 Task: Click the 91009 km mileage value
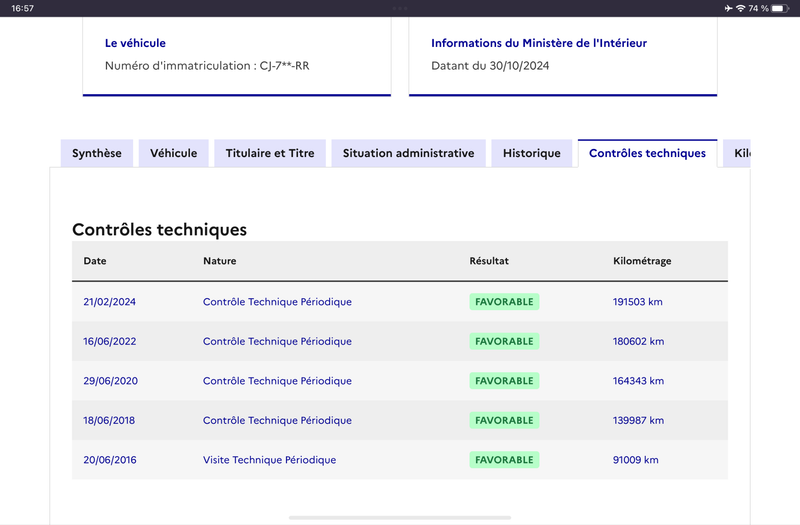pyautogui.click(x=636, y=460)
